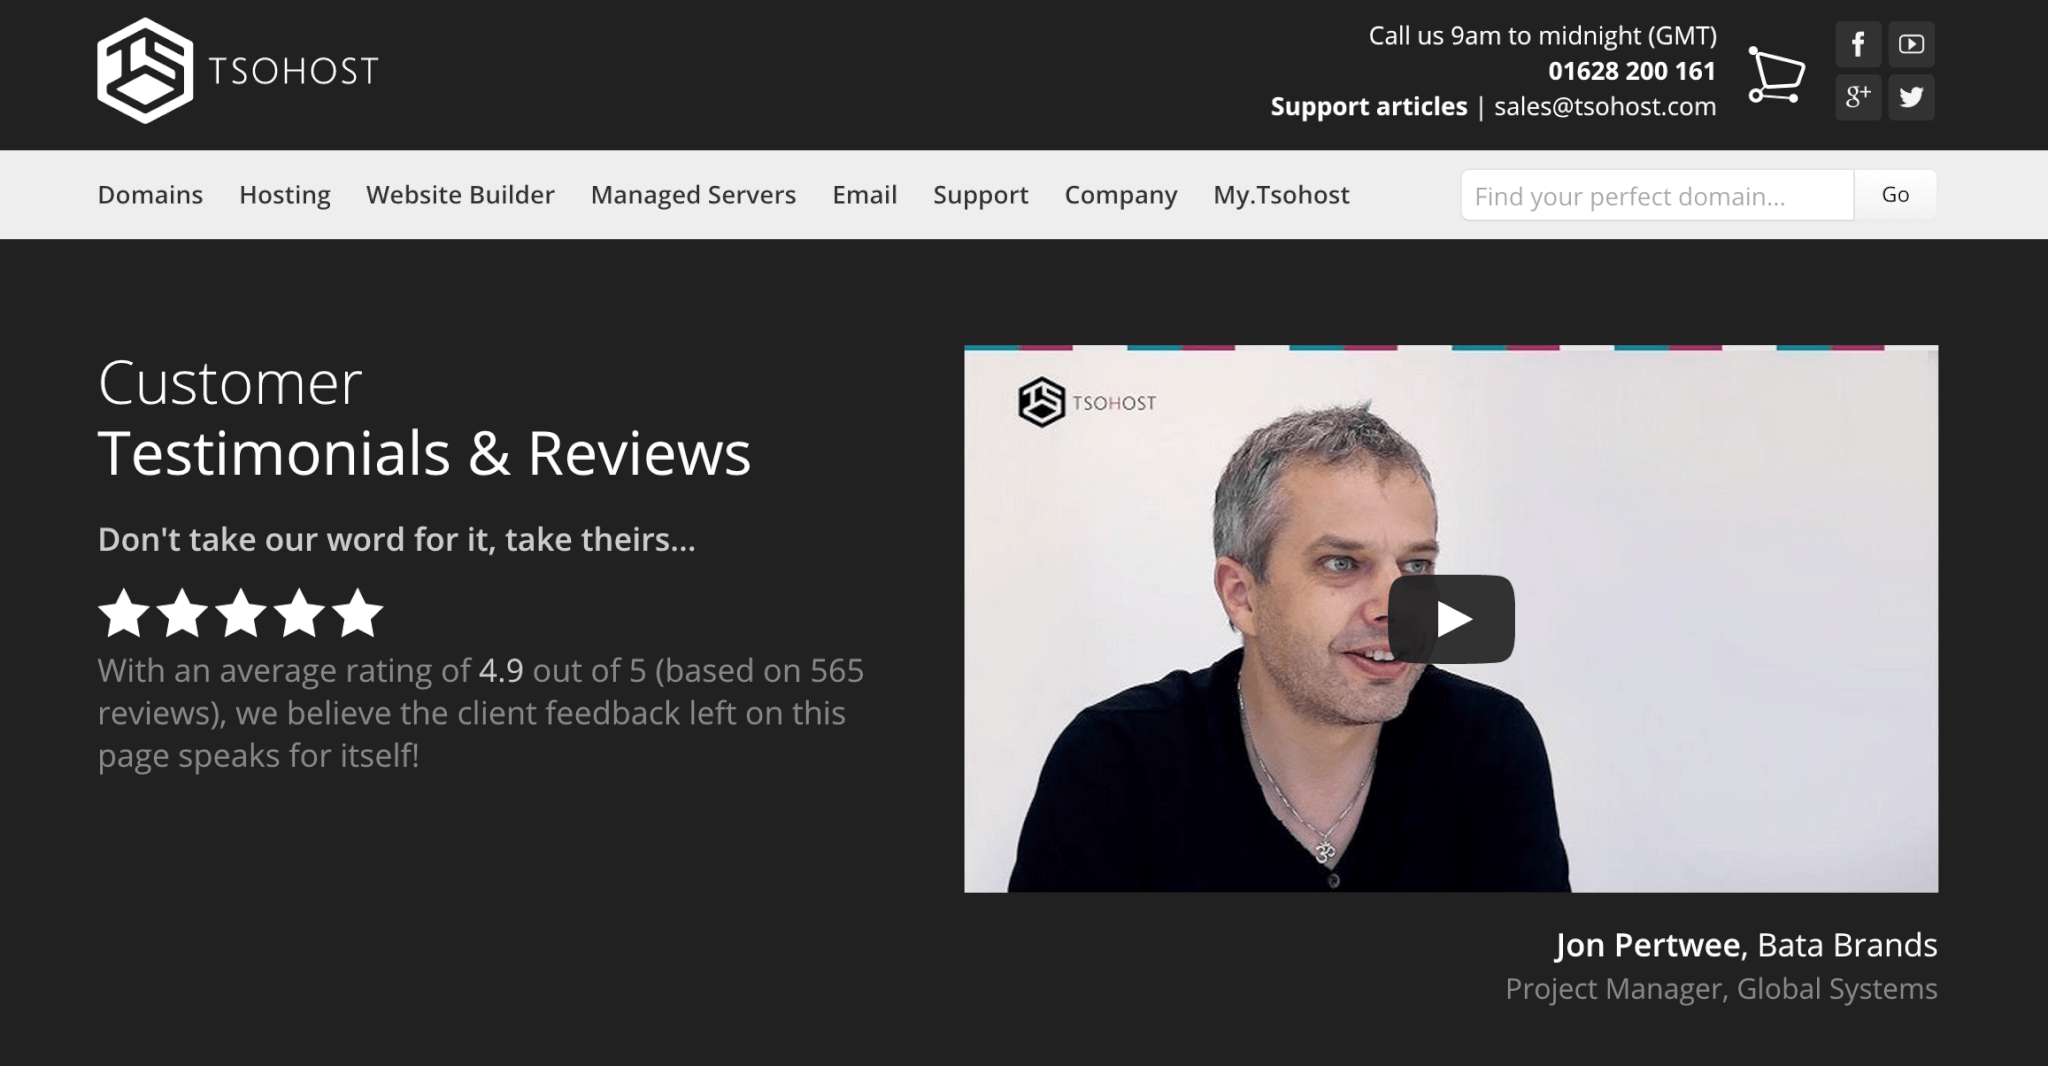This screenshot has width=2048, height=1066.
Task: Click the TSOHOST wordmark in header
Action: 293,71
